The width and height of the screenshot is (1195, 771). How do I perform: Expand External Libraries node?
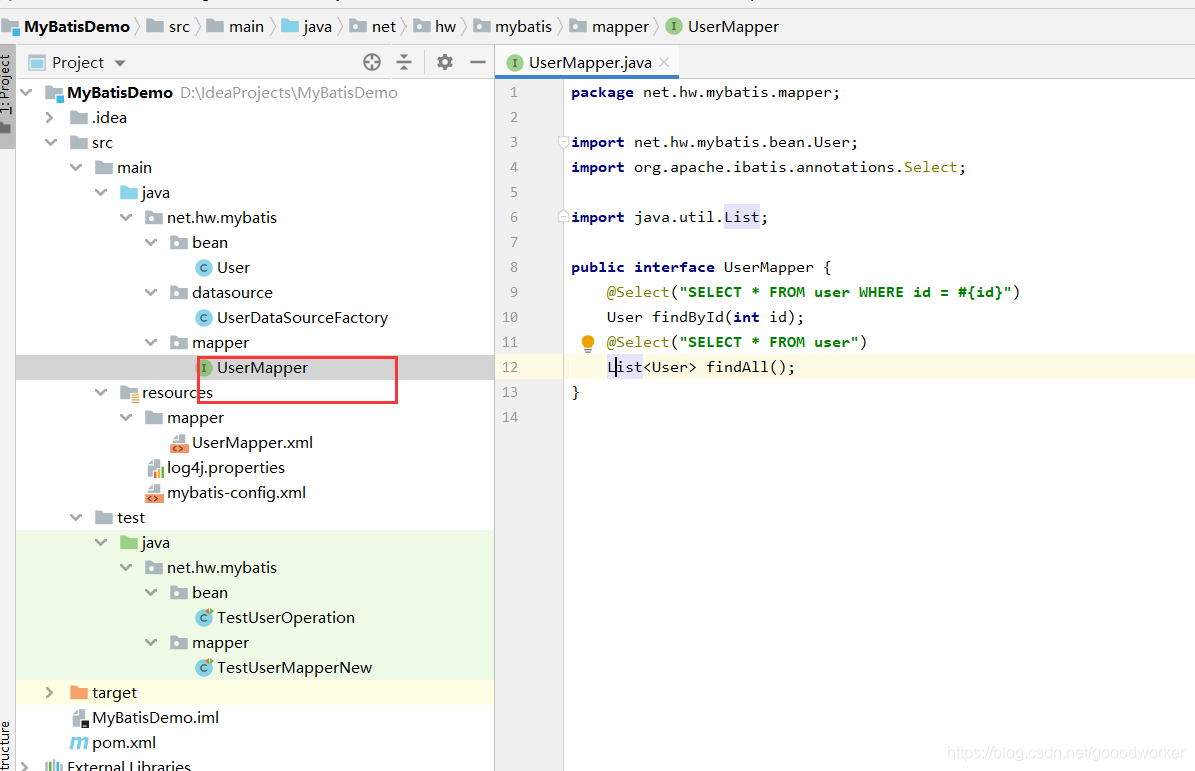click(25, 766)
